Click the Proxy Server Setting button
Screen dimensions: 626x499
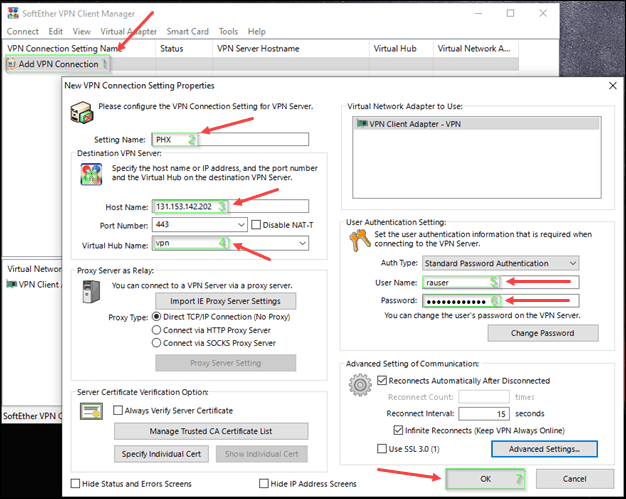(226, 363)
